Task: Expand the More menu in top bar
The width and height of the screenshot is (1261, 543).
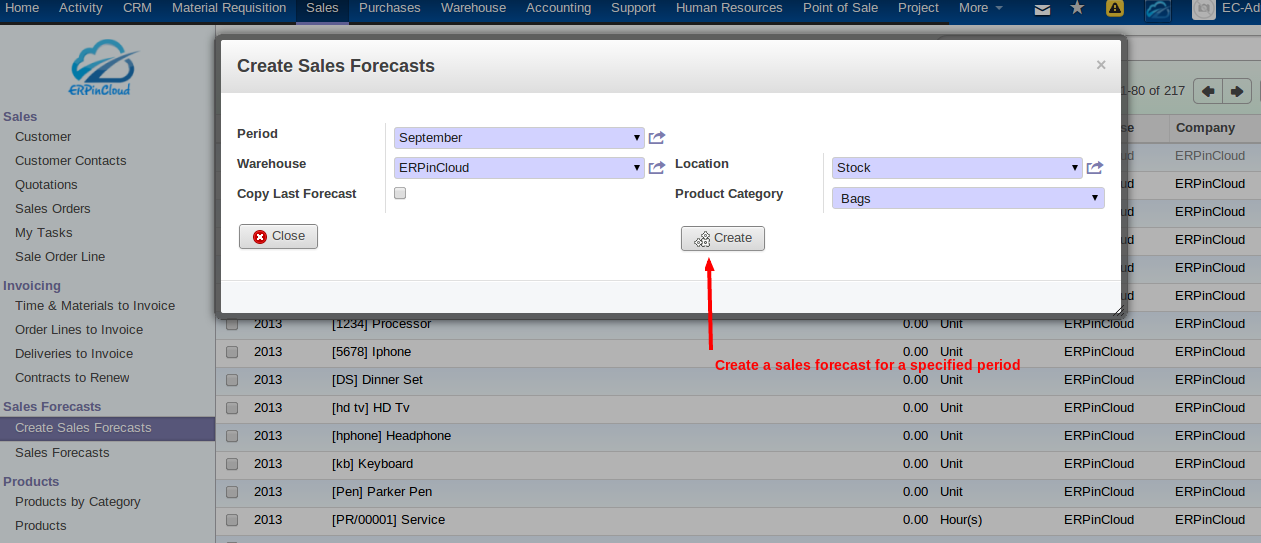Action: coord(980,8)
